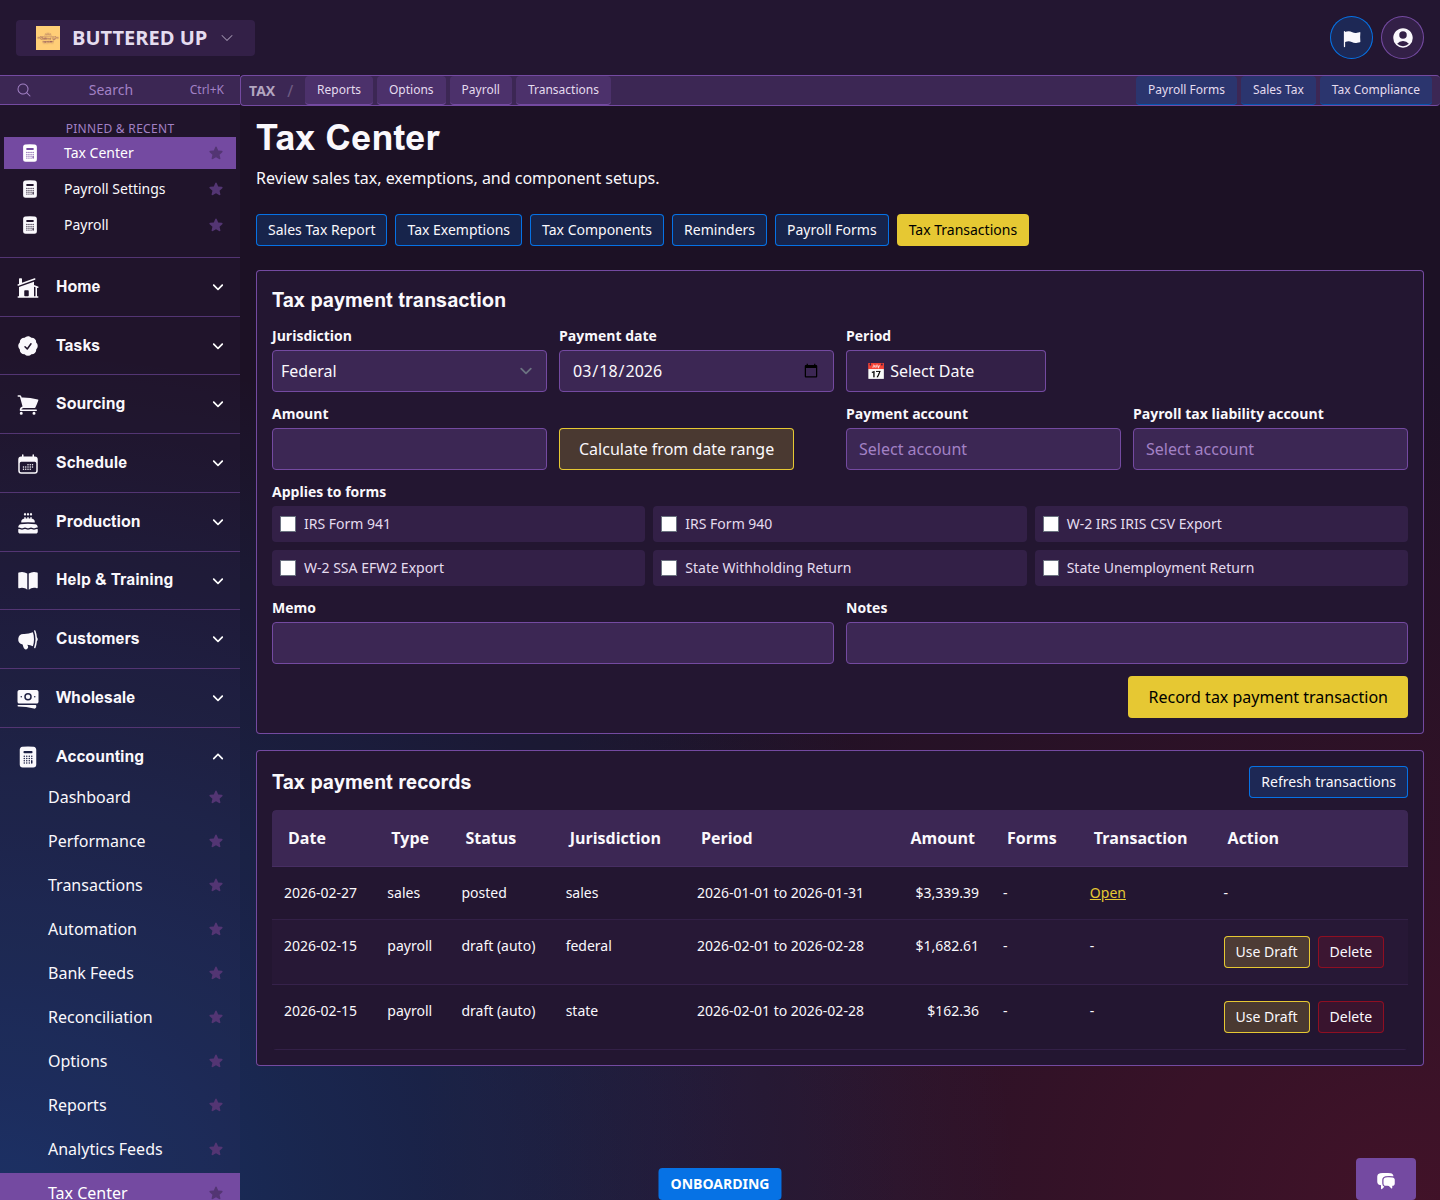Screen dimensions: 1440x1200
Task: Open the Customers megaphone icon
Action: [27, 639]
